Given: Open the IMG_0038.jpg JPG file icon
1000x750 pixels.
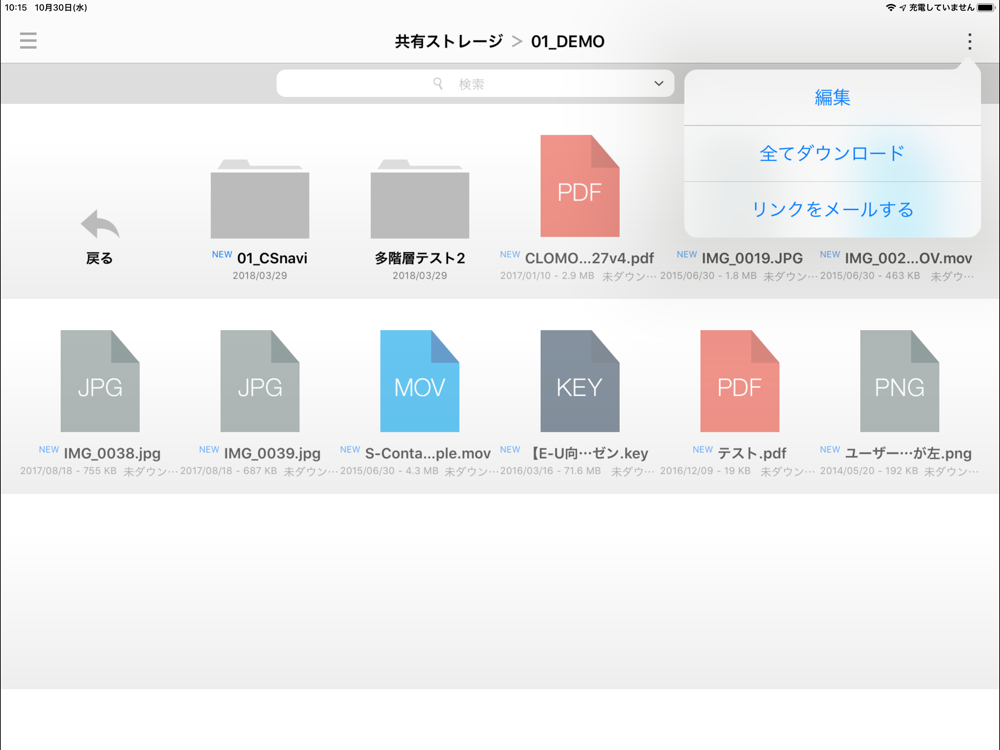Looking at the screenshot, I should [x=100, y=381].
